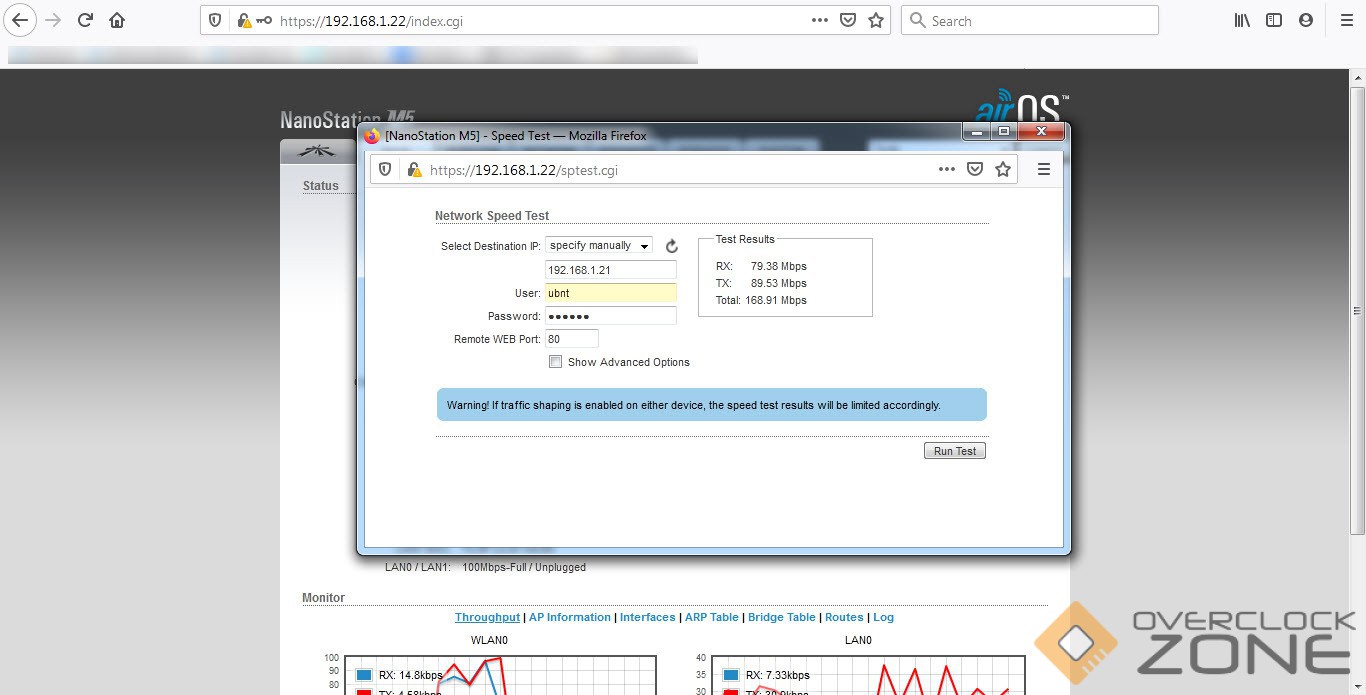Open the Bridge Table link
This screenshot has height=695, width=1366.
click(782, 617)
